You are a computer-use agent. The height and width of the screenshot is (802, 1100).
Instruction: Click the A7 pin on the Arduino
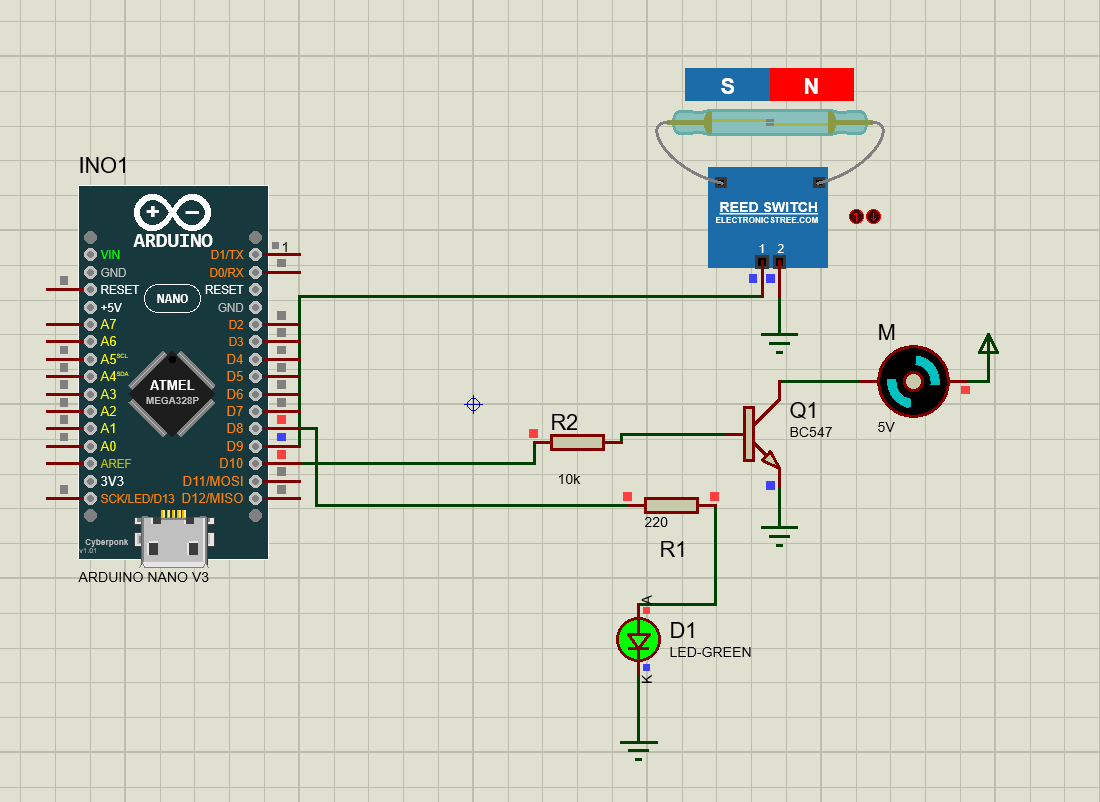(90, 324)
